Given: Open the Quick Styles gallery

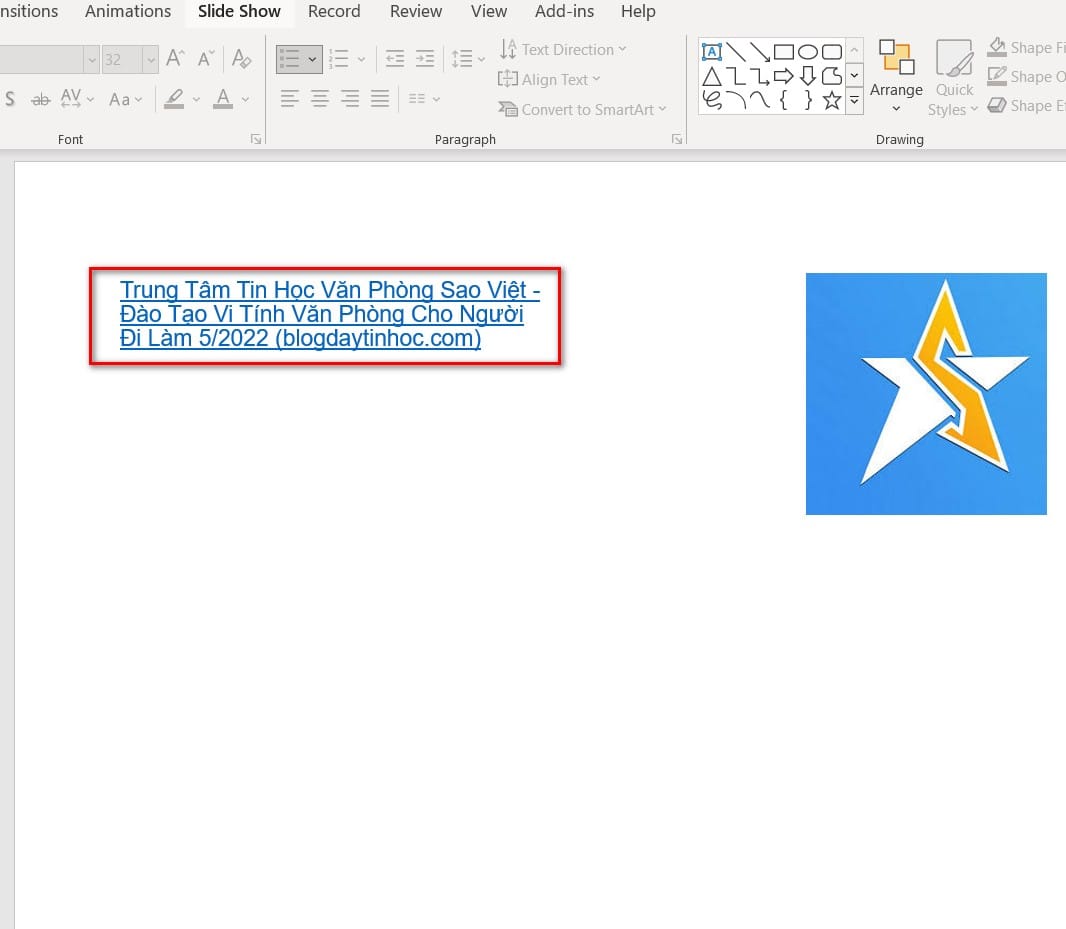Looking at the screenshot, I should click(x=953, y=77).
